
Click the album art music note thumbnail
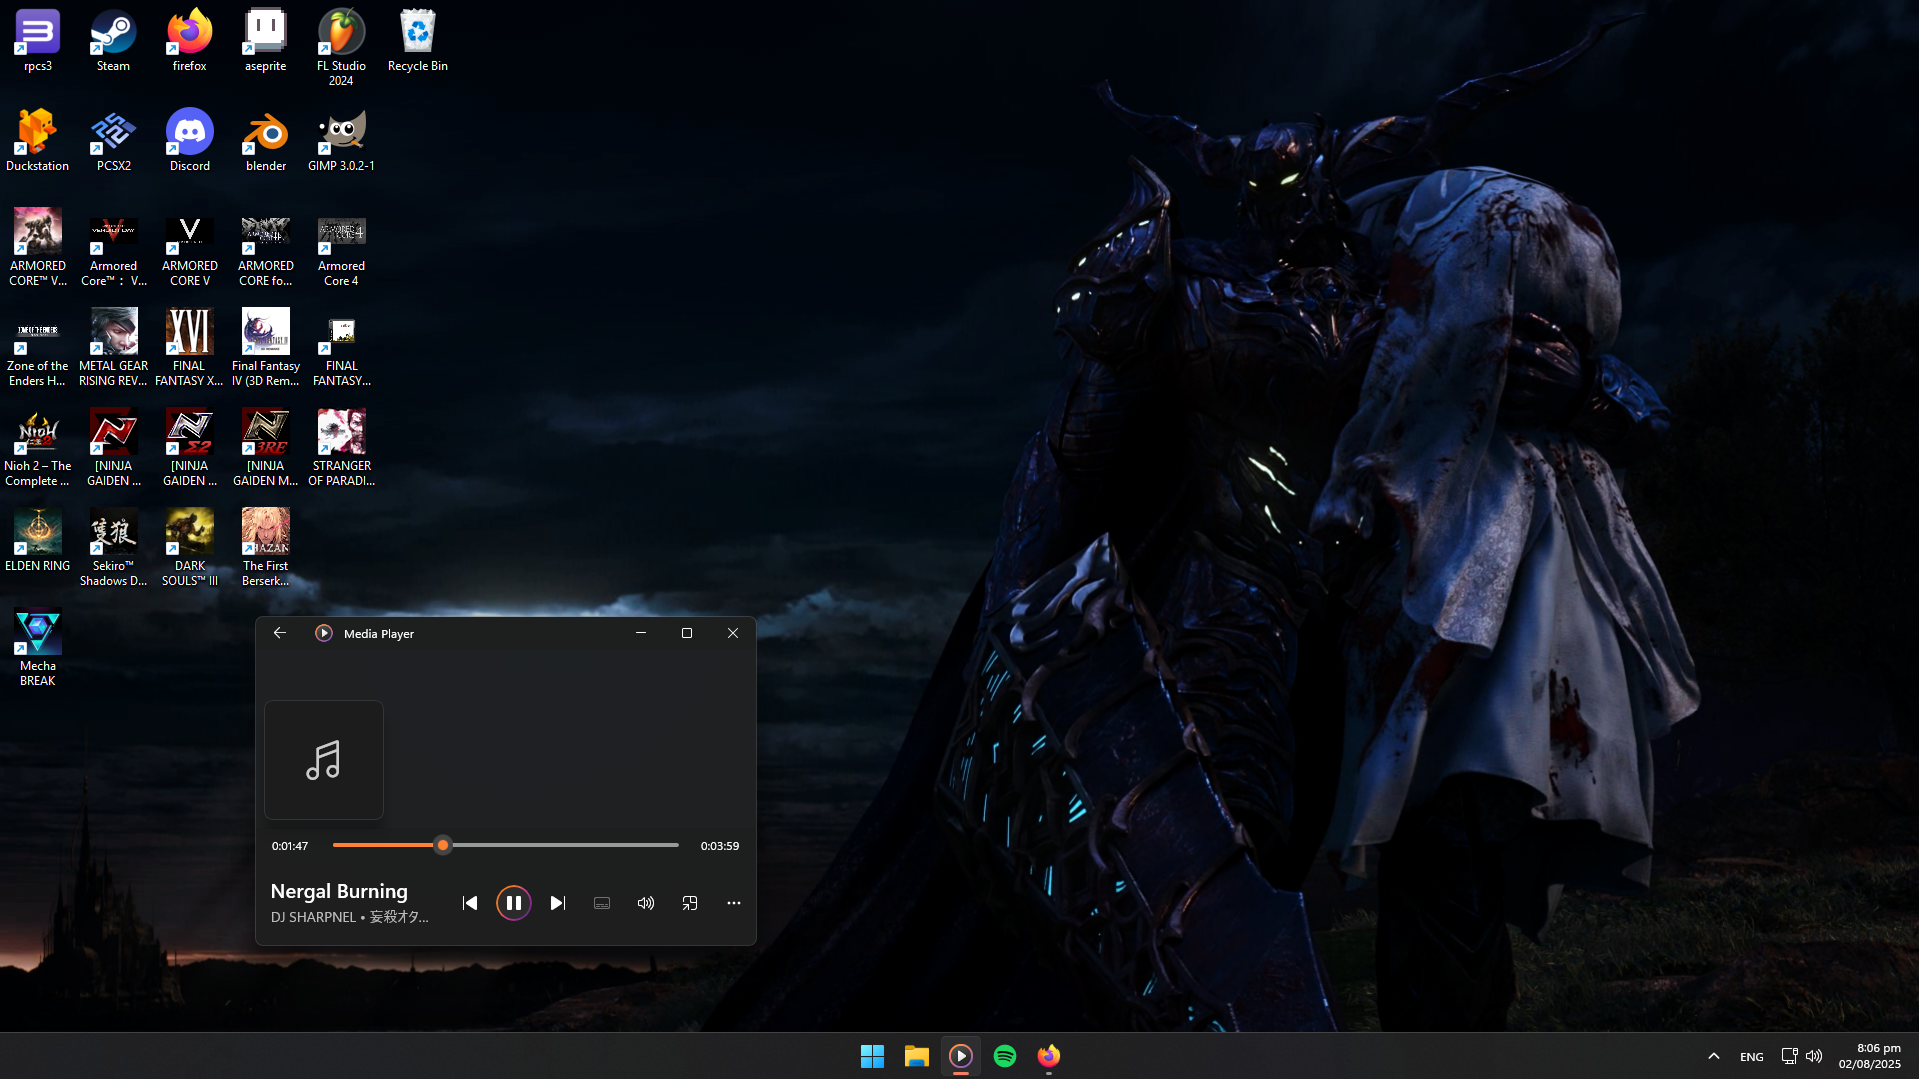point(323,760)
